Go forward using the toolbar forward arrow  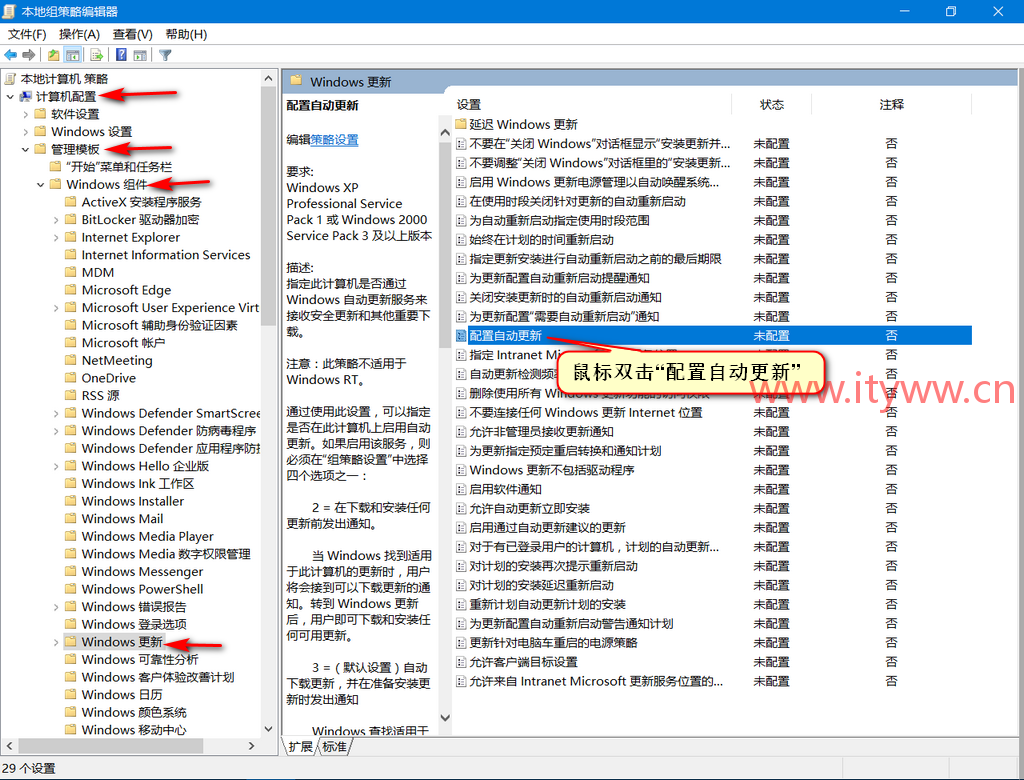[29, 56]
